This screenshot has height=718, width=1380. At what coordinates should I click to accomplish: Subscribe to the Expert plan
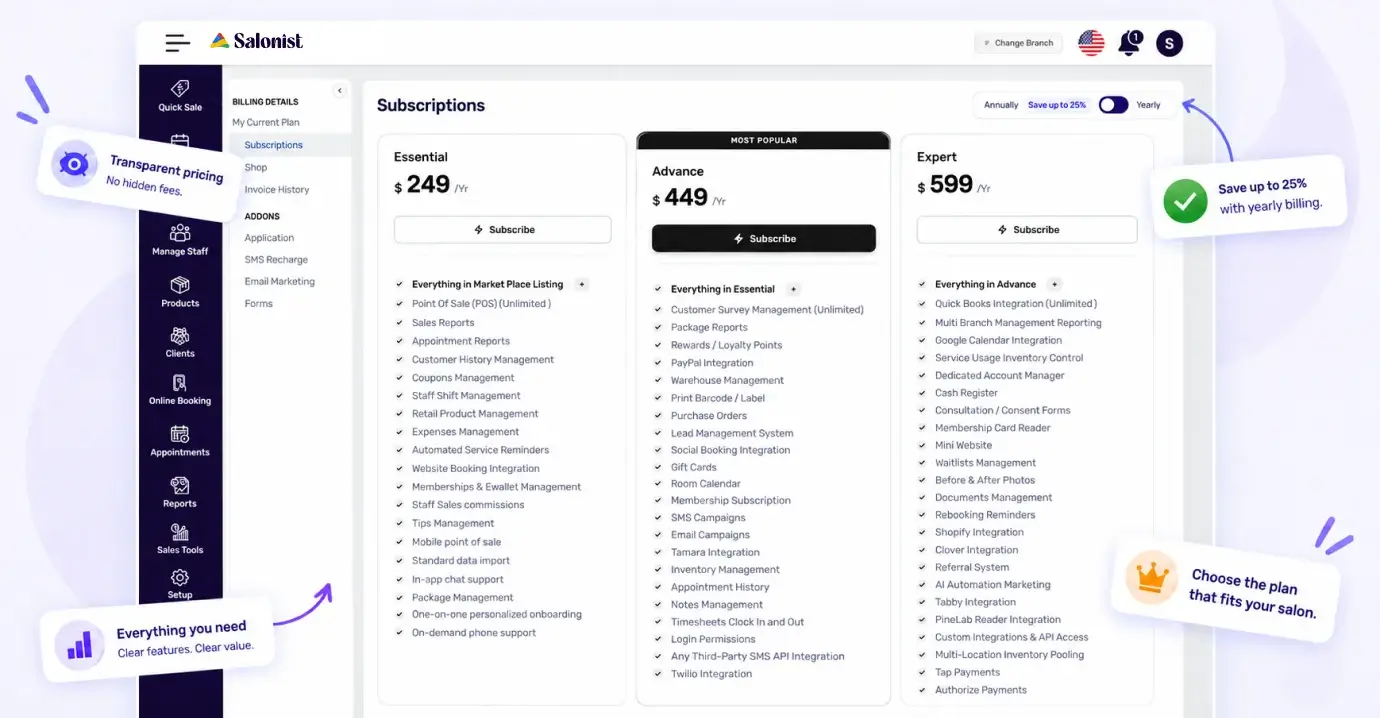(1027, 229)
